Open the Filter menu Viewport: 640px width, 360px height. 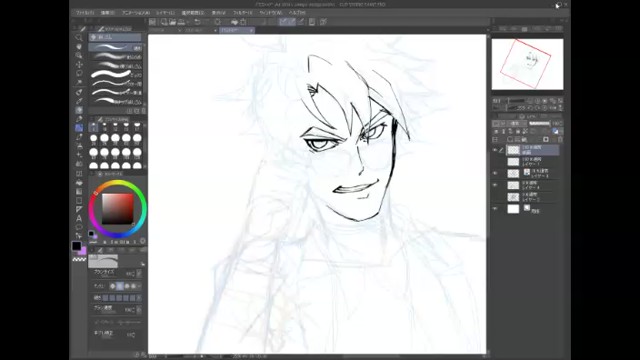pos(242,13)
